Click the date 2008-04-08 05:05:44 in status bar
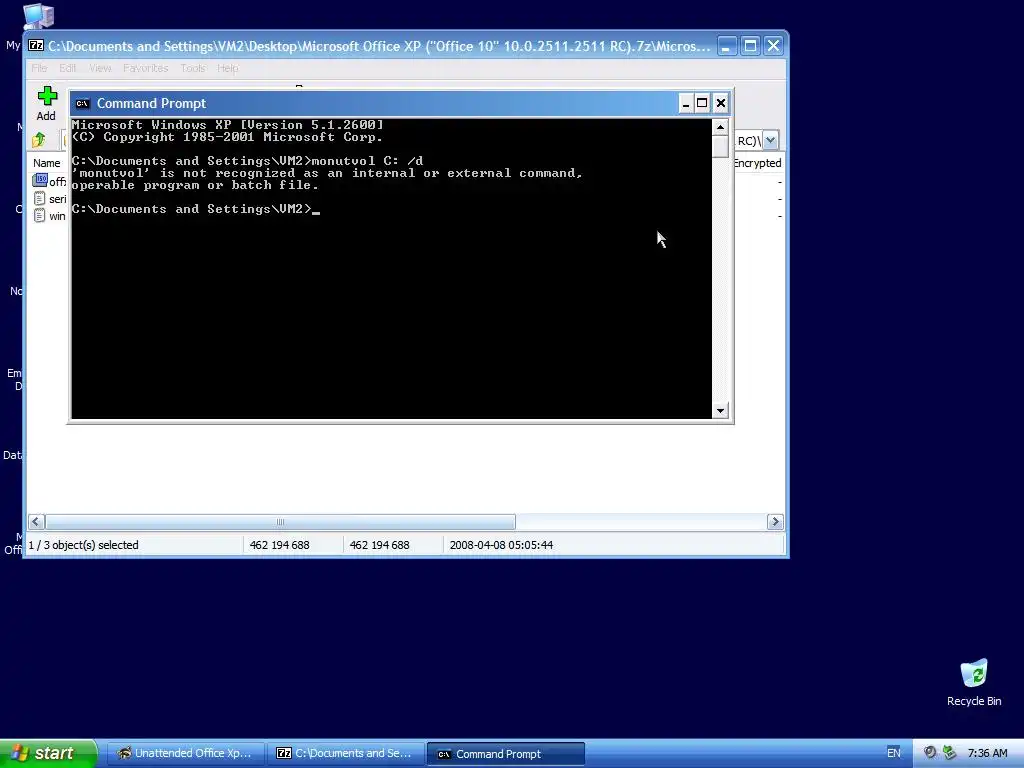 coord(501,545)
